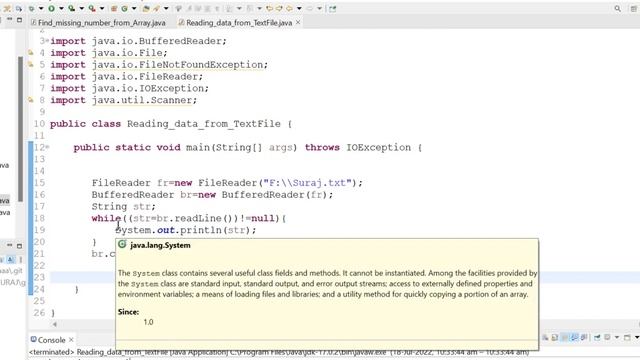This screenshot has height=360, width=640.
Task: Click println(str) on line 19
Action: (x=215, y=230)
